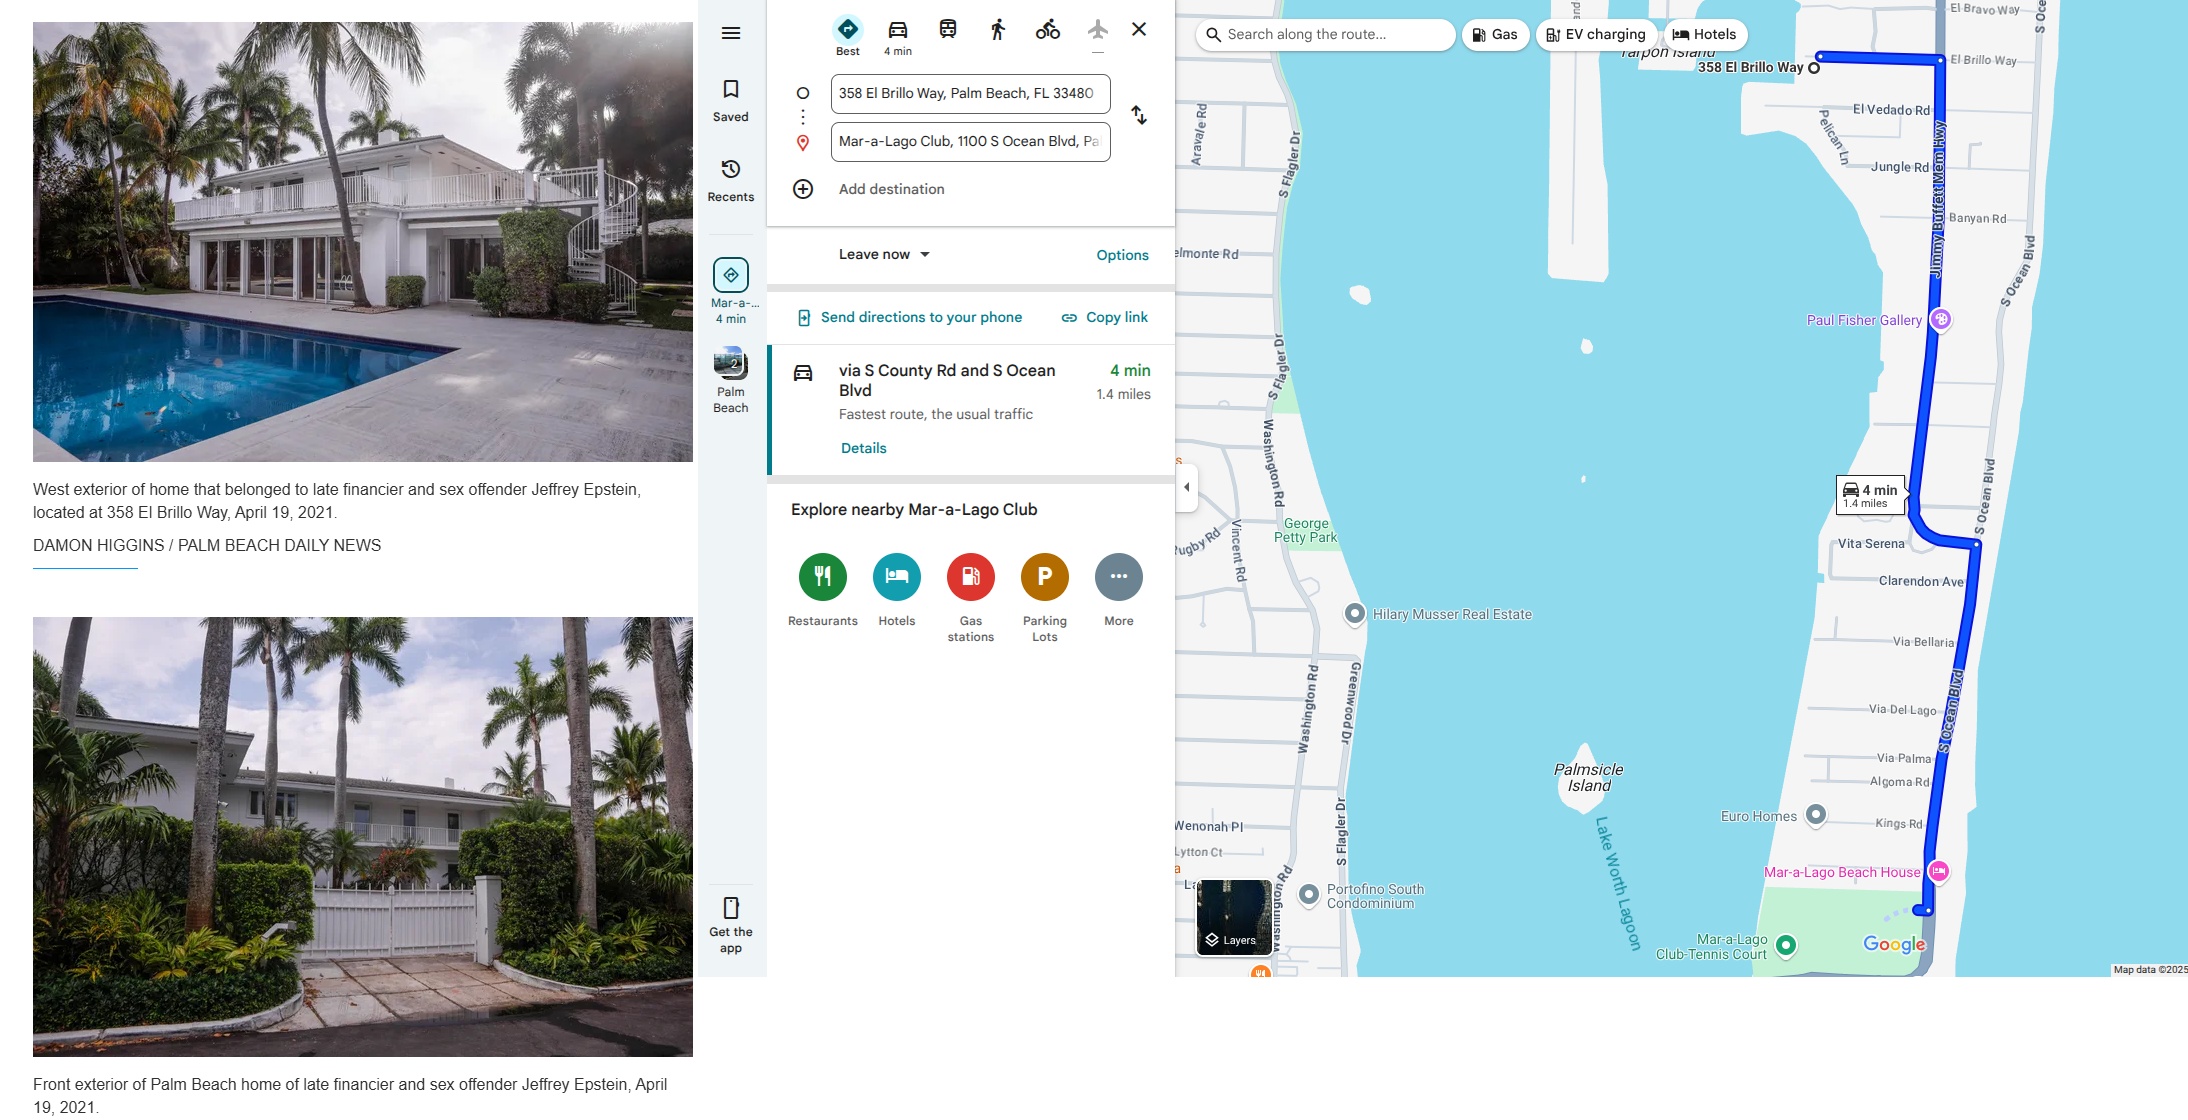Click Add destination plus icon
Image resolution: width=2188 pixels, height=1120 pixels.
[x=803, y=189]
